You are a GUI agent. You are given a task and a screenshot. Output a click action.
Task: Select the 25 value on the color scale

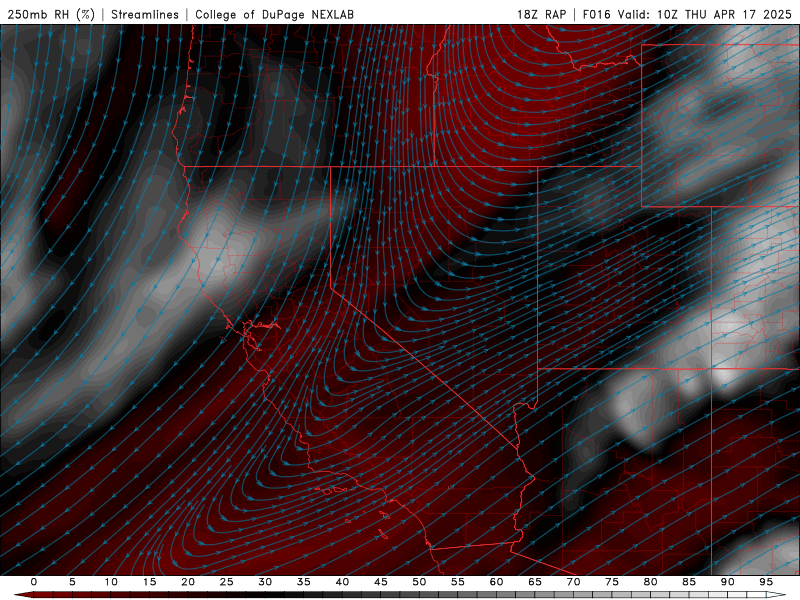tap(227, 582)
